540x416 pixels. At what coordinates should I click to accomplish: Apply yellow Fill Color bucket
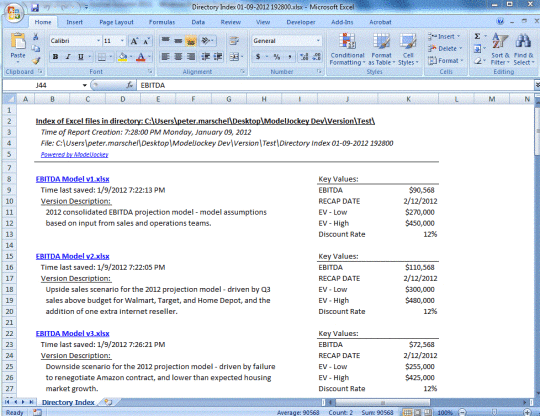pos(122,57)
